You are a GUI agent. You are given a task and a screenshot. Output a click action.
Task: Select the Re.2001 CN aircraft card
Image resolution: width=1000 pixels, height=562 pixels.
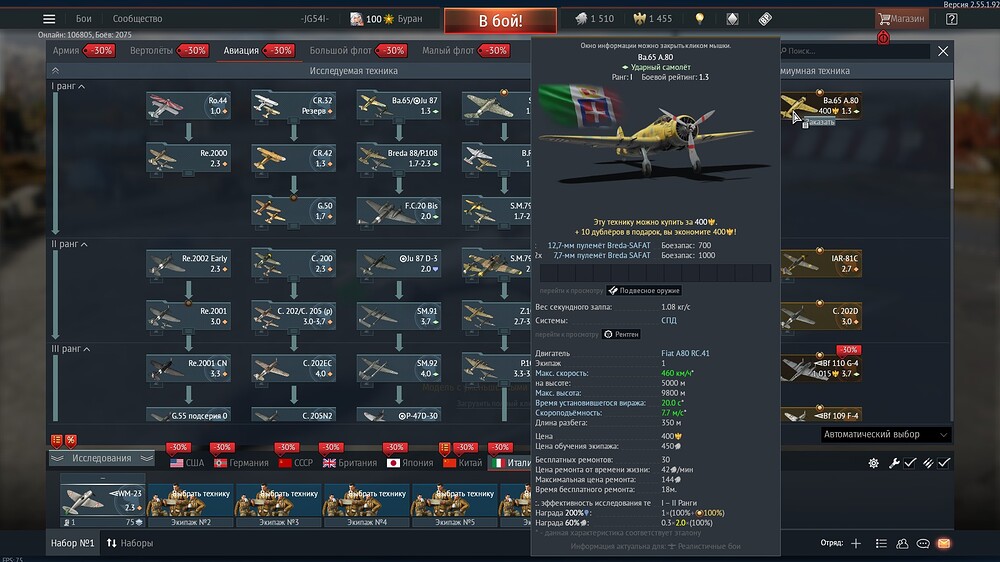188,368
